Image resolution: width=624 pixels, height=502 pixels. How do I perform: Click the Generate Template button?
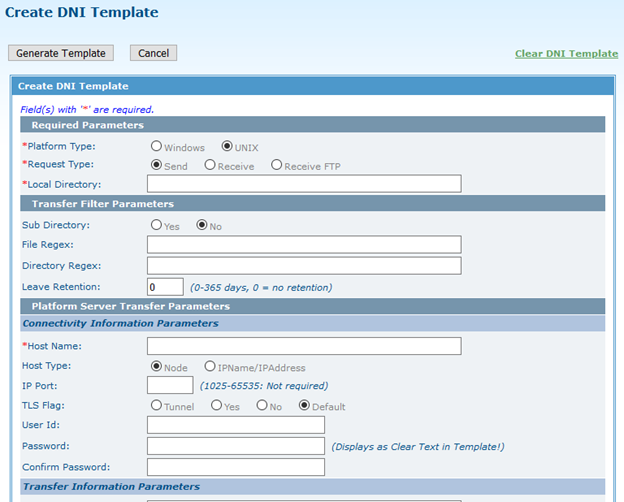click(61, 53)
